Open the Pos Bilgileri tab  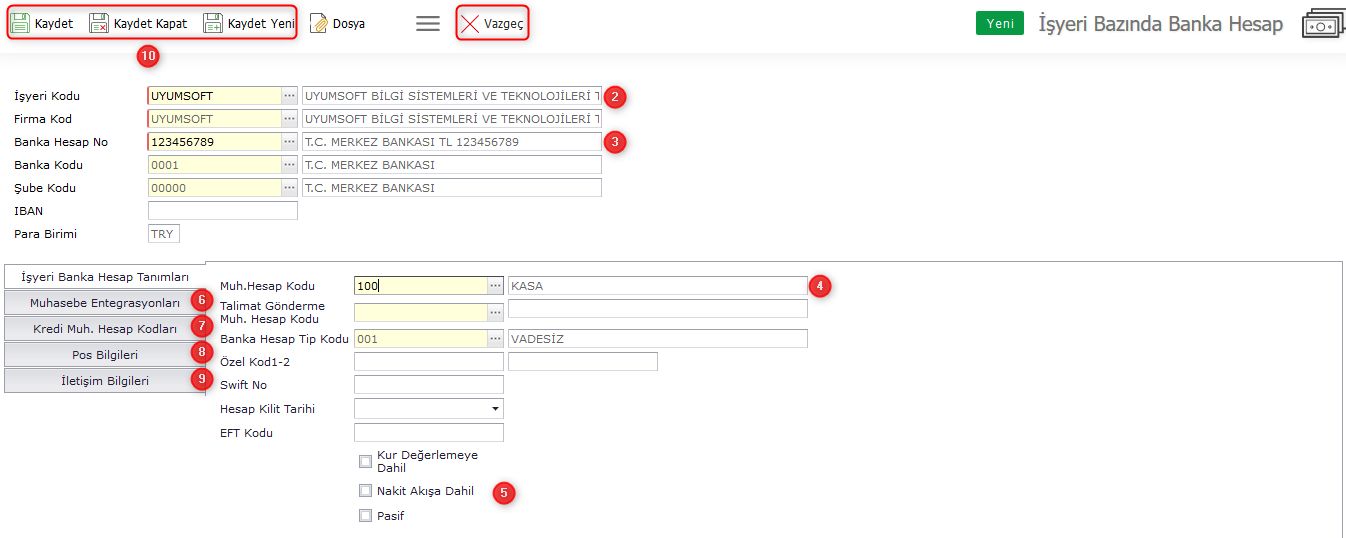105,354
